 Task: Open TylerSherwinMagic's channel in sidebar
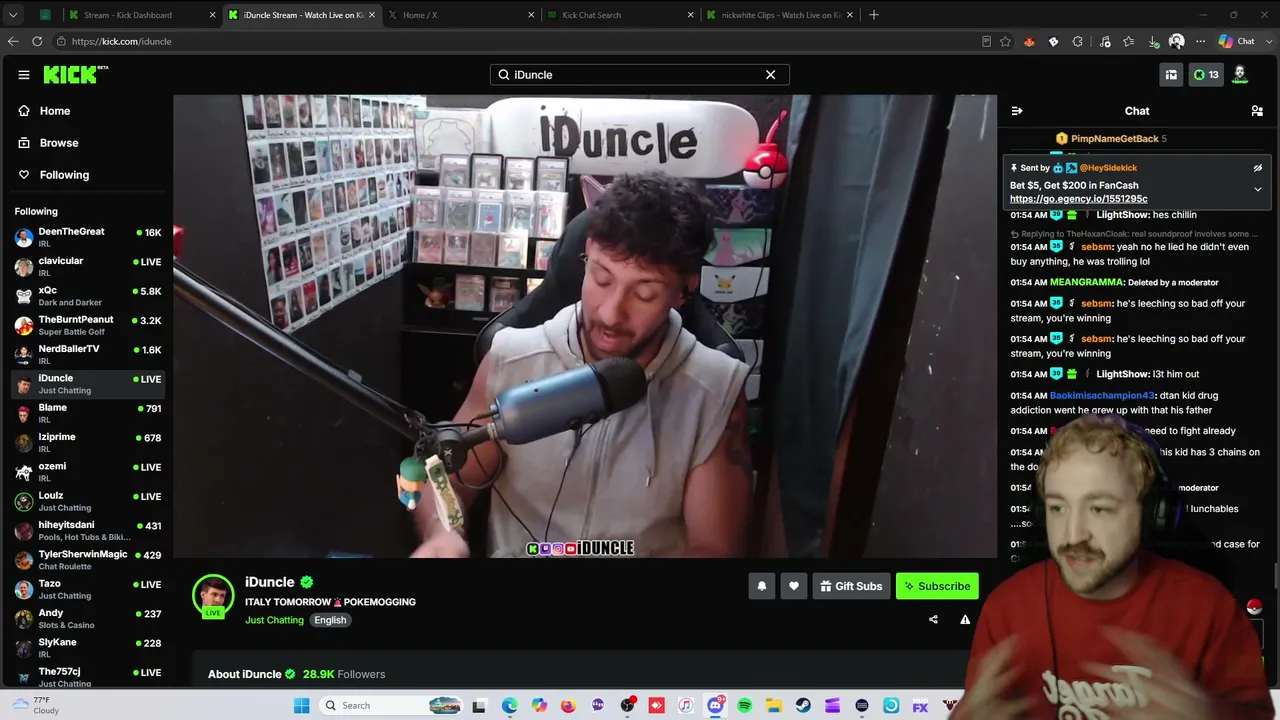tap(88, 559)
